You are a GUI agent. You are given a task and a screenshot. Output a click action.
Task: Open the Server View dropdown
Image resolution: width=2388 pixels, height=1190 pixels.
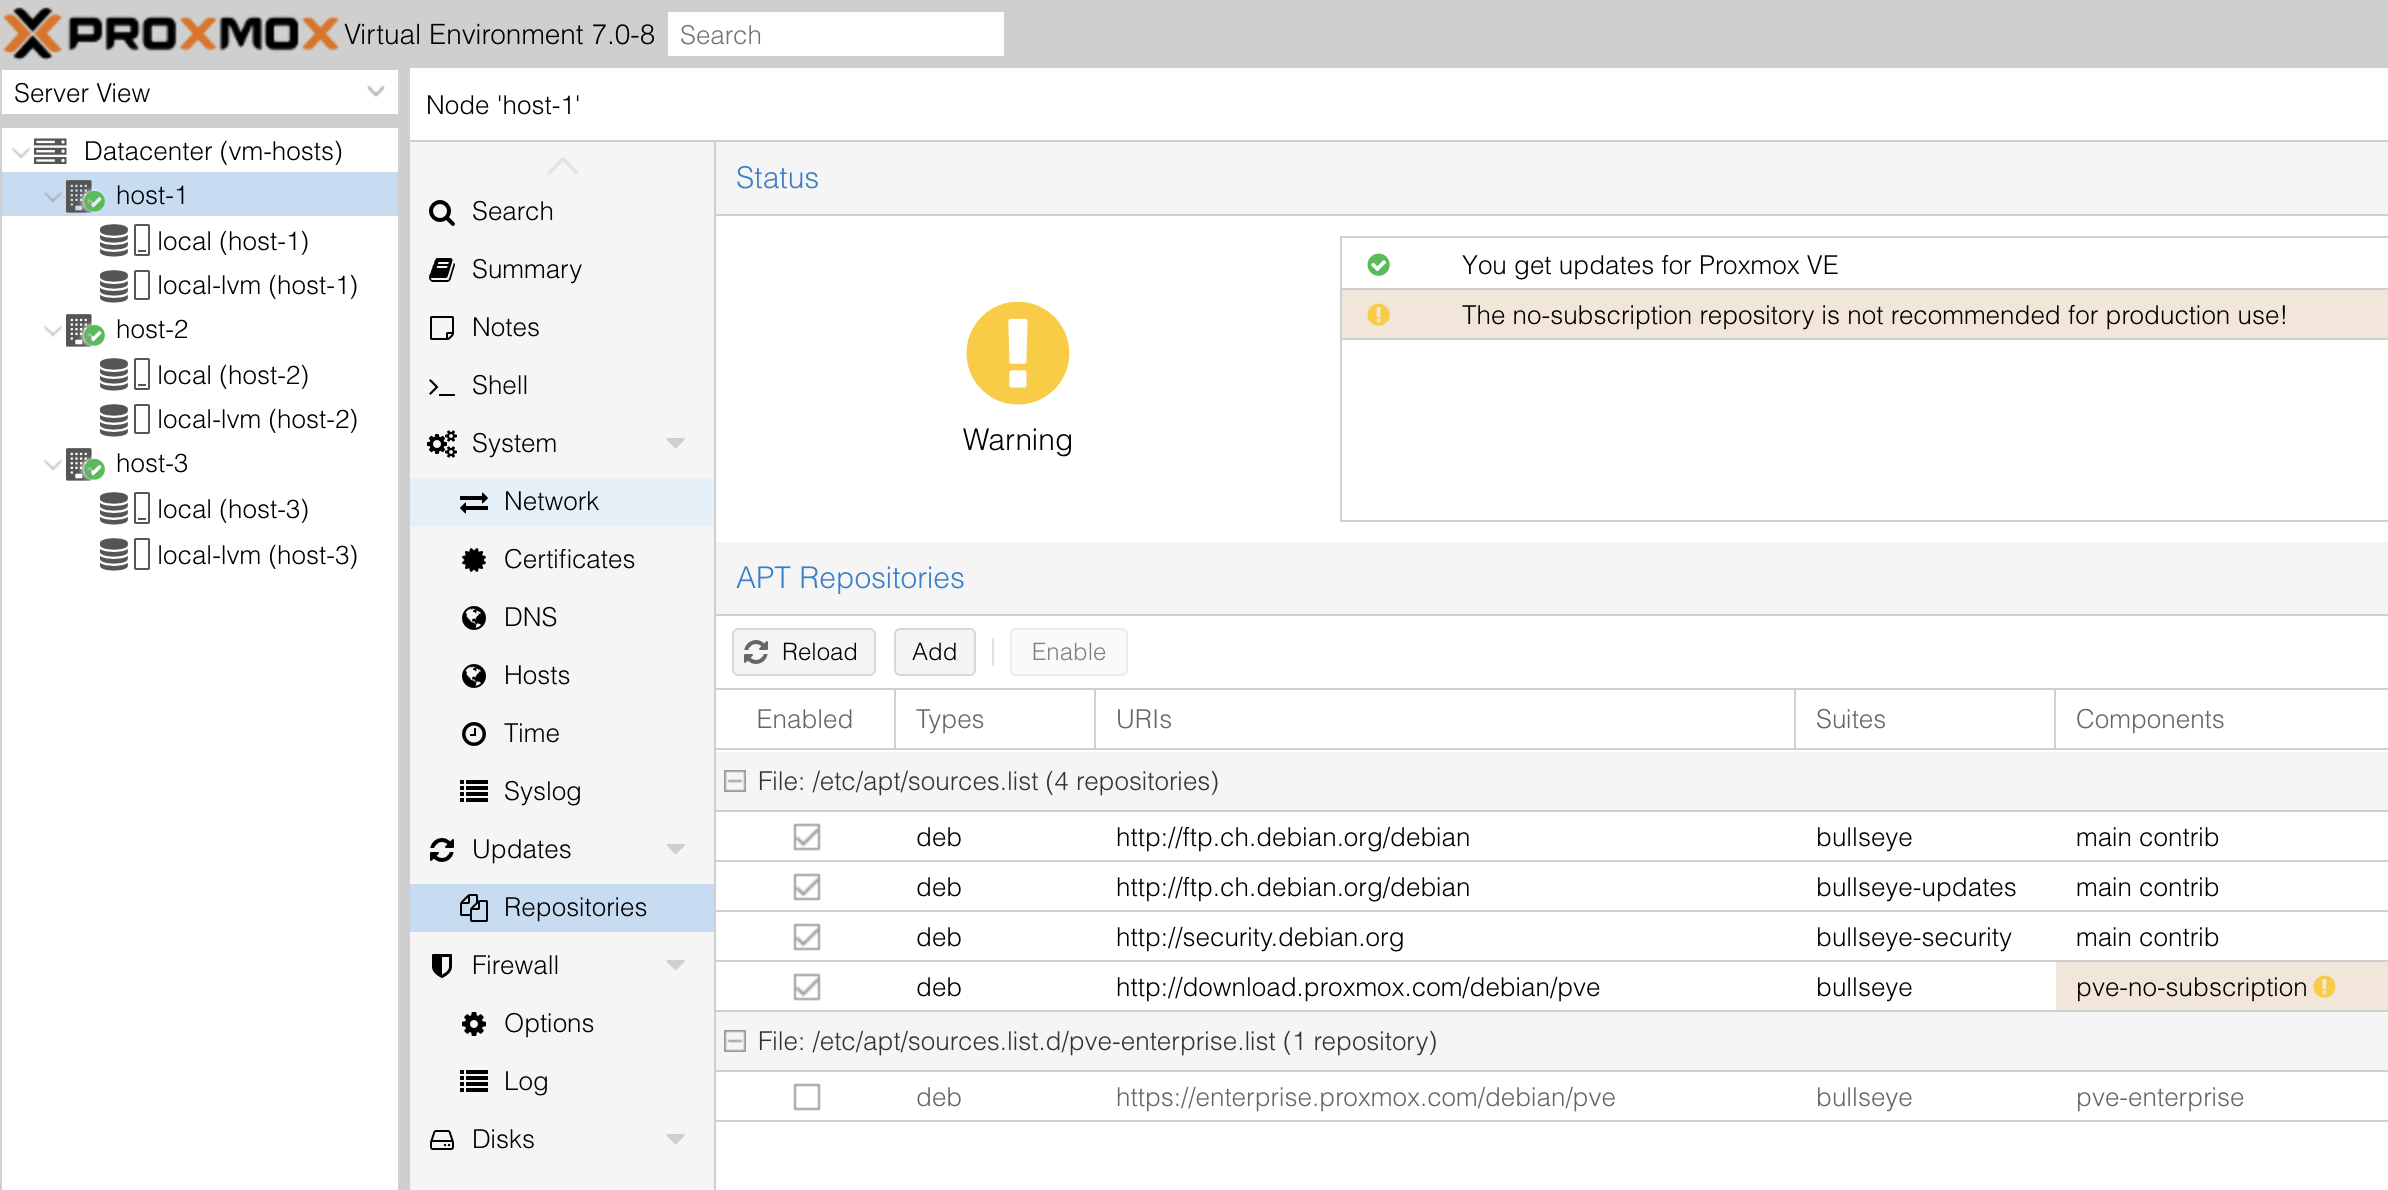375,92
